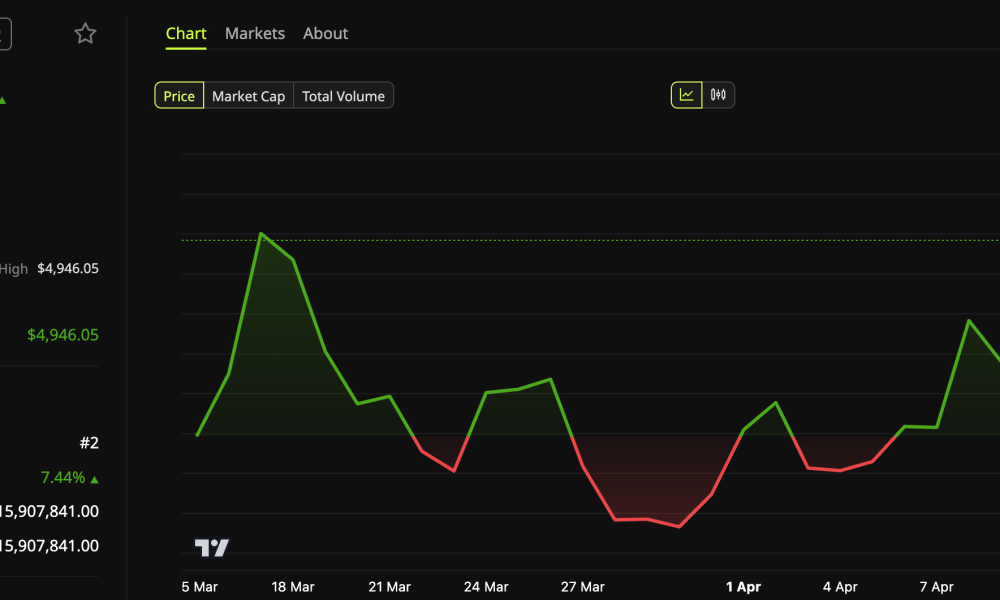The height and width of the screenshot is (600, 1000).
Task: Star this coin to add to watchlist
Action: pyautogui.click(x=85, y=33)
